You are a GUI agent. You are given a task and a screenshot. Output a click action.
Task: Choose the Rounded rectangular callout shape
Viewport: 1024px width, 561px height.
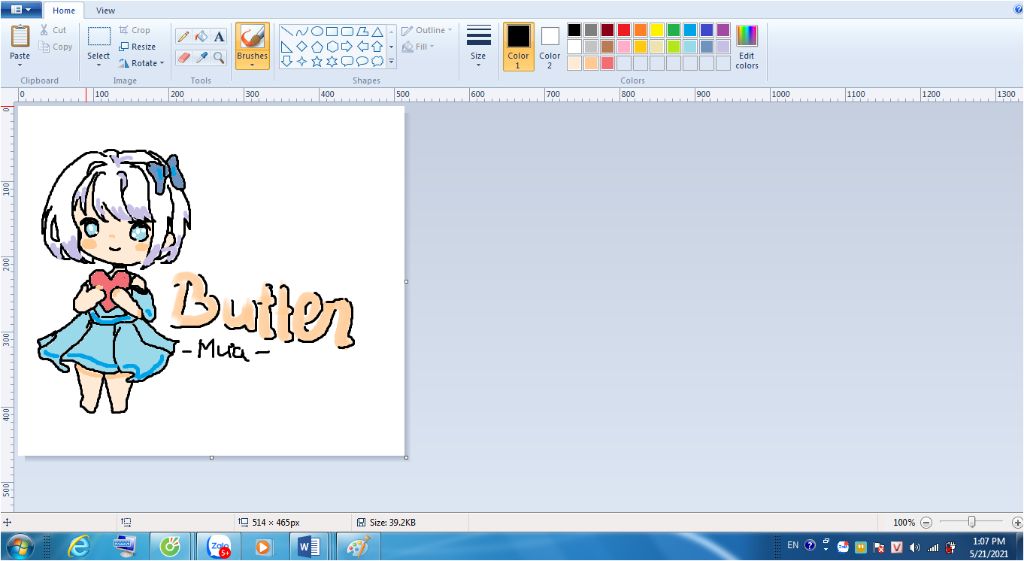(347, 61)
